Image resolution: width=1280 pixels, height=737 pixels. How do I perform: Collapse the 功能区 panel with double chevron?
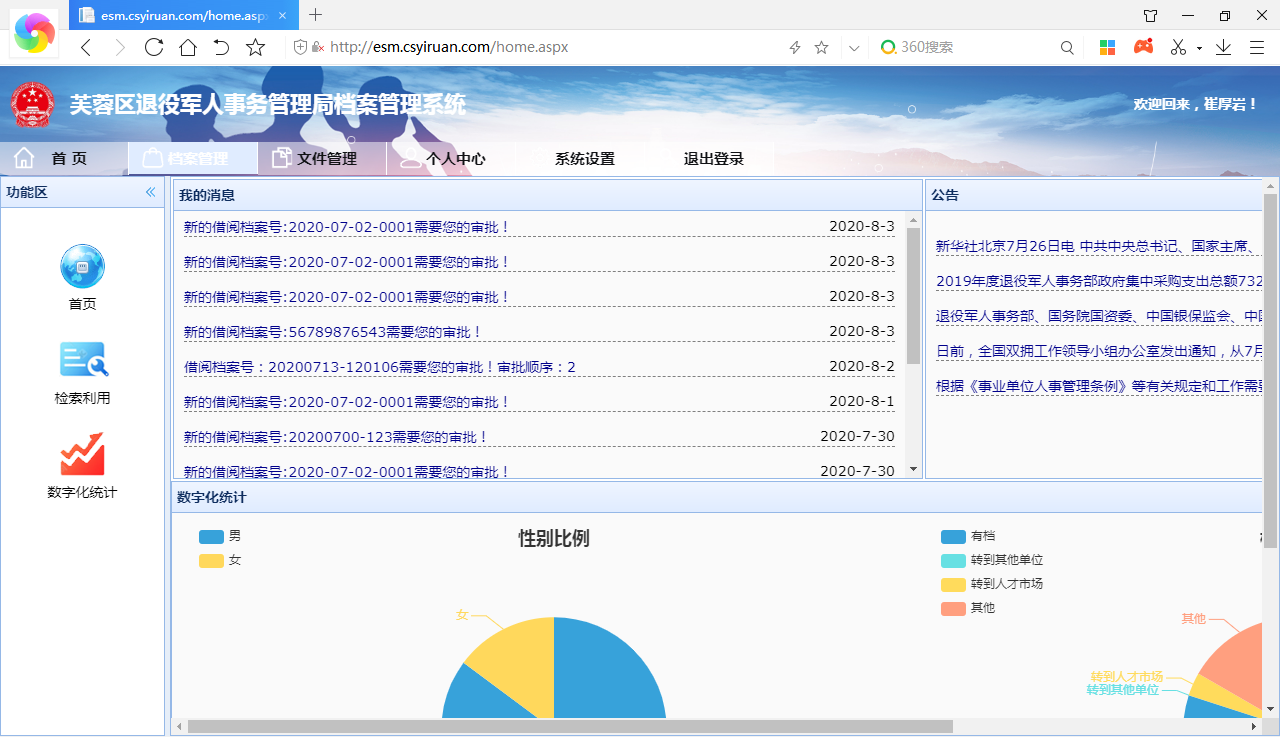[x=151, y=192]
